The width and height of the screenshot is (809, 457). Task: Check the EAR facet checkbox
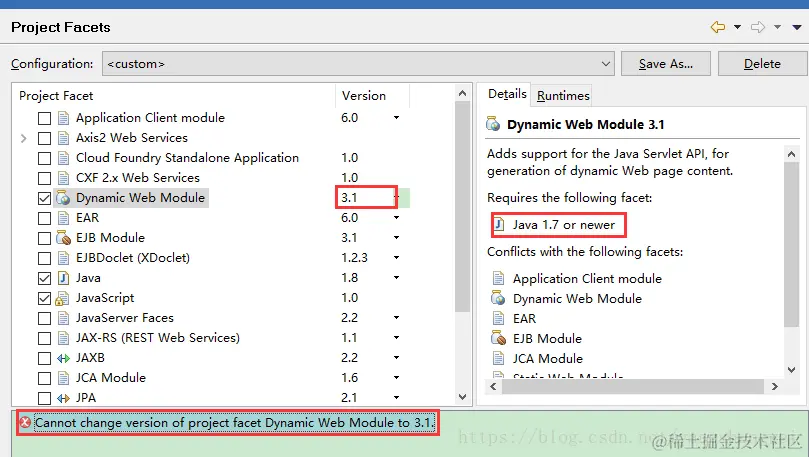point(44,218)
